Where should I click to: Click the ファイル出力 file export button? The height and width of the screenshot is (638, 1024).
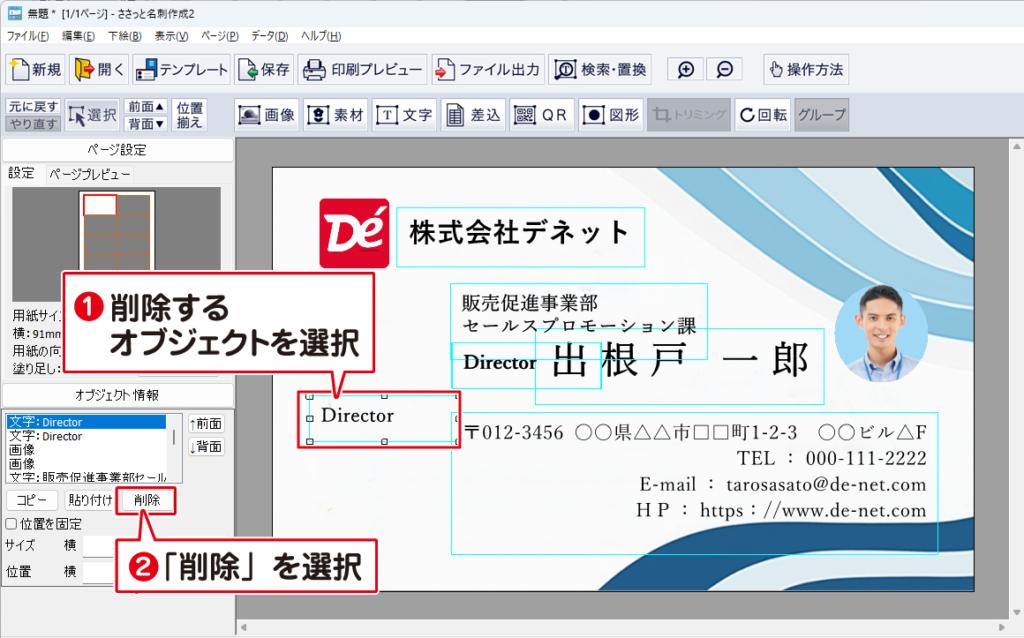(487, 69)
